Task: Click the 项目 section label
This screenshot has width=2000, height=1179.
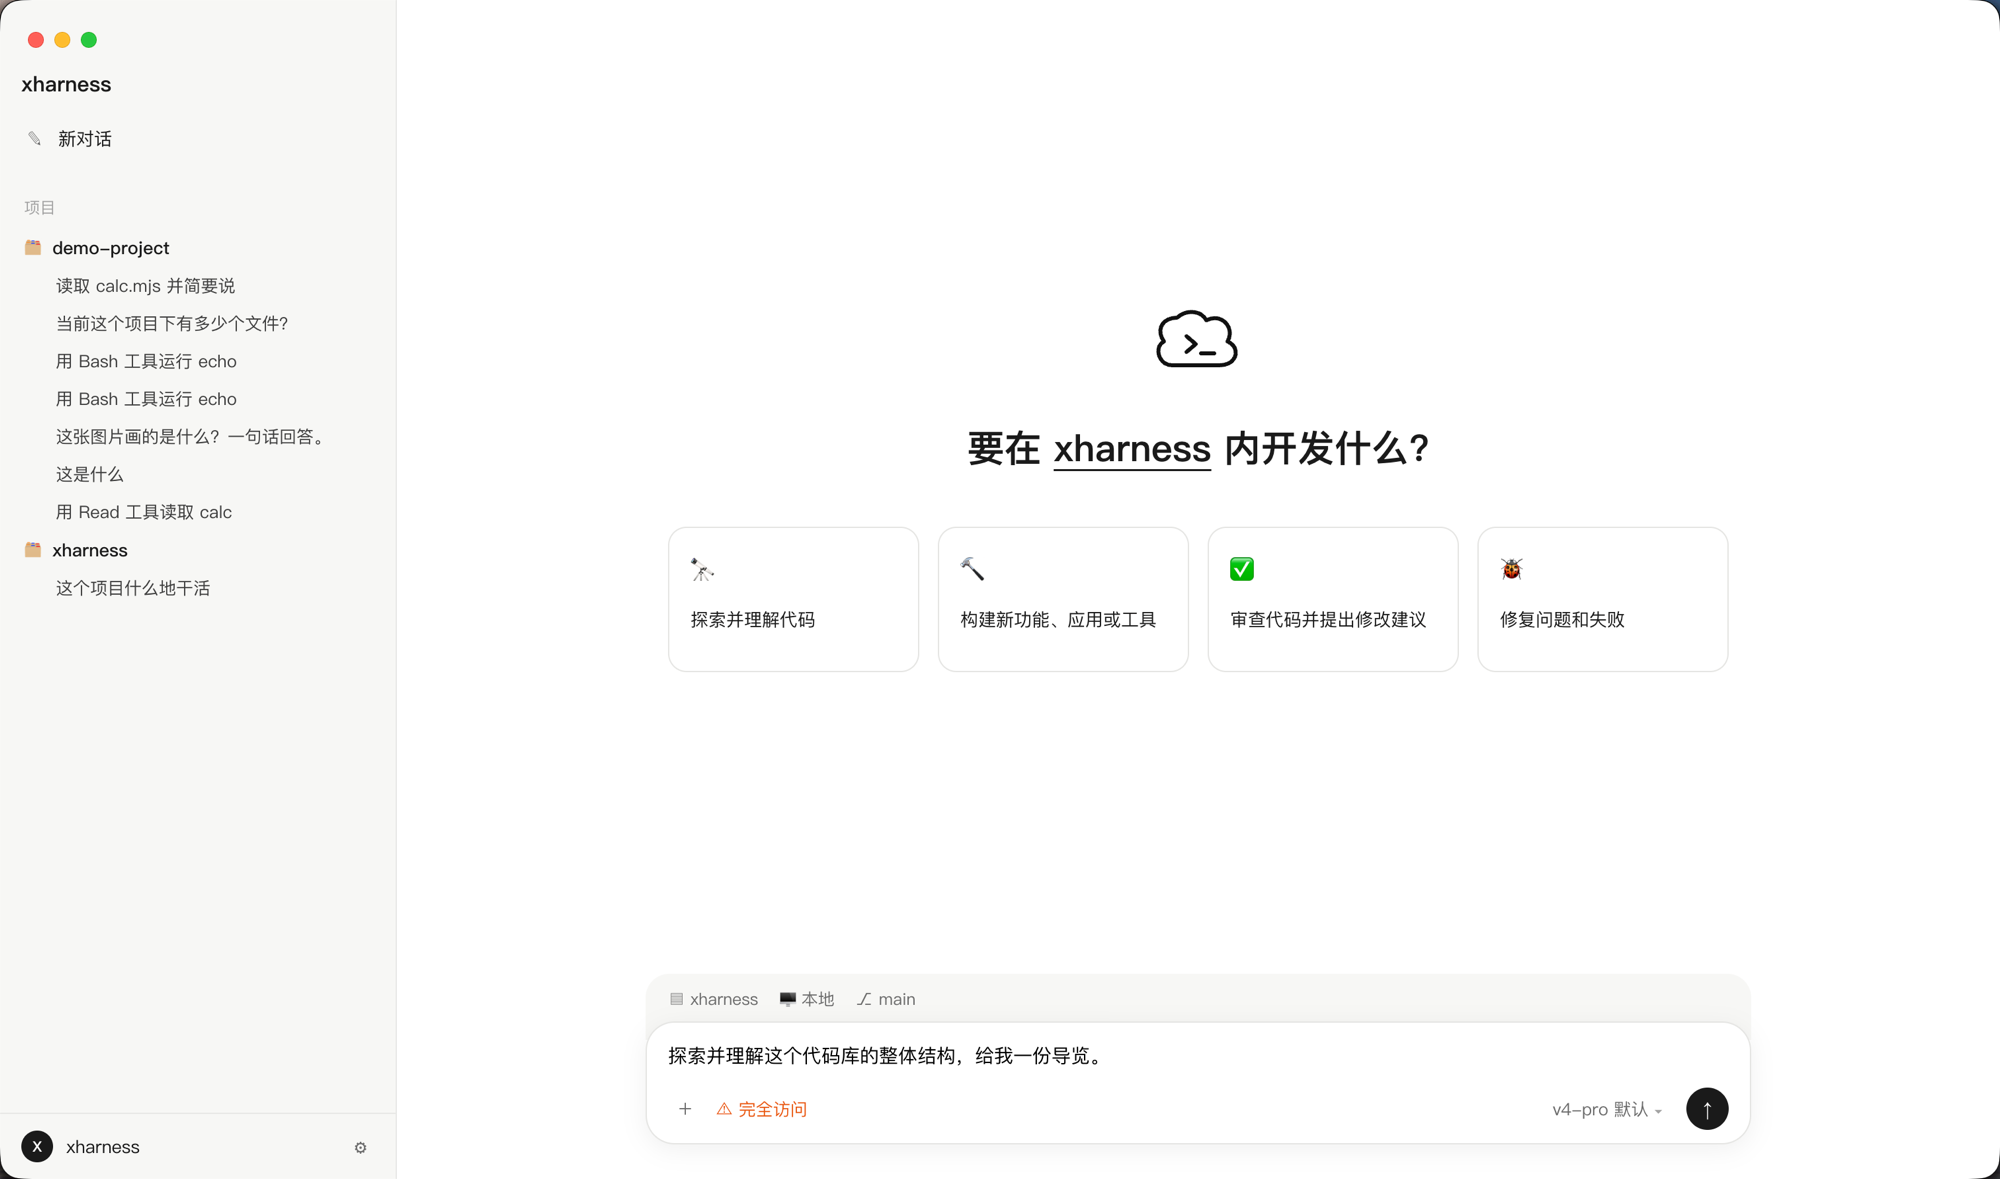Action: (40, 208)
